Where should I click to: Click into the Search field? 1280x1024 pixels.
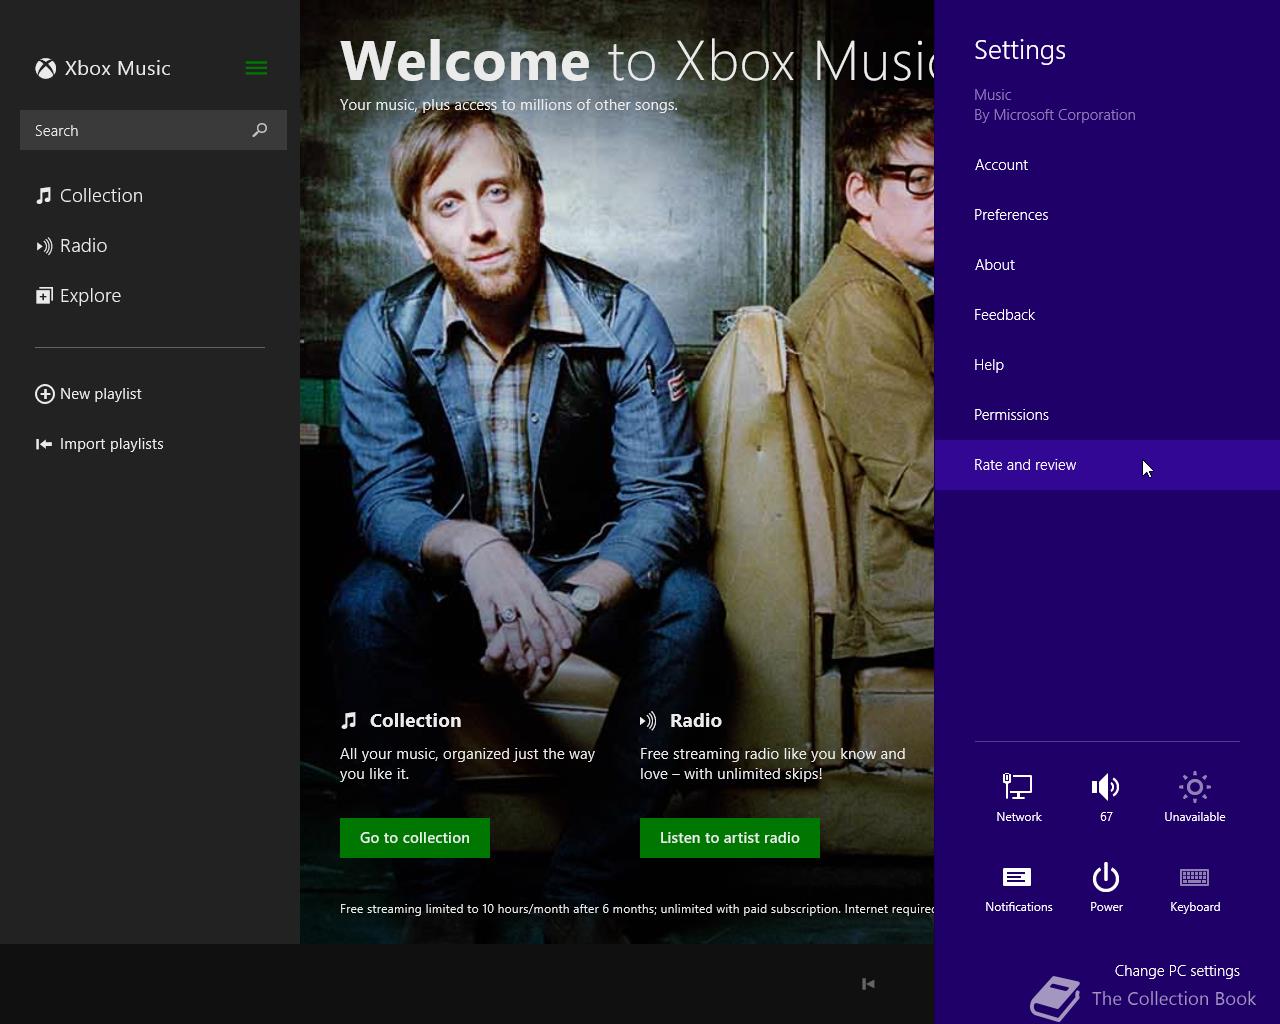click(153, 130)
